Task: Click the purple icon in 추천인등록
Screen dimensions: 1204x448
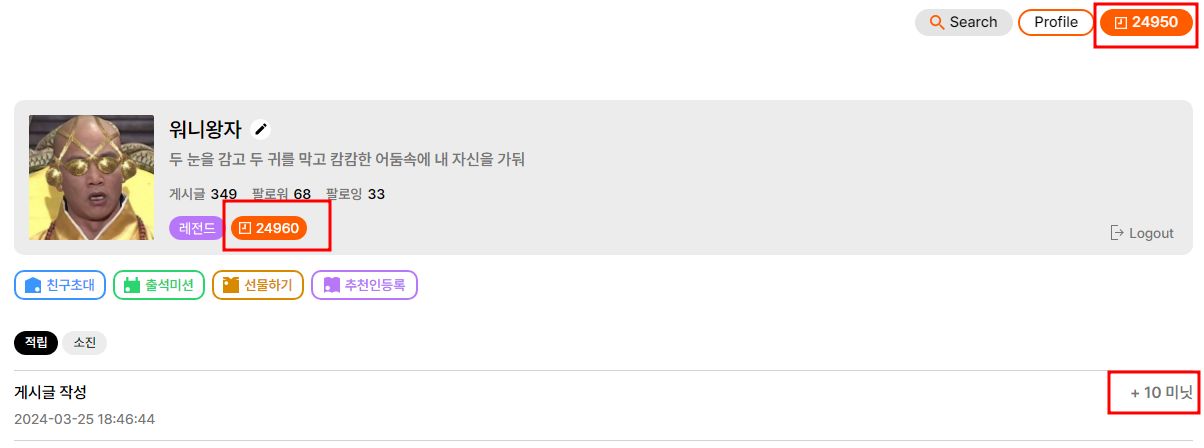Action: [329, 285]
